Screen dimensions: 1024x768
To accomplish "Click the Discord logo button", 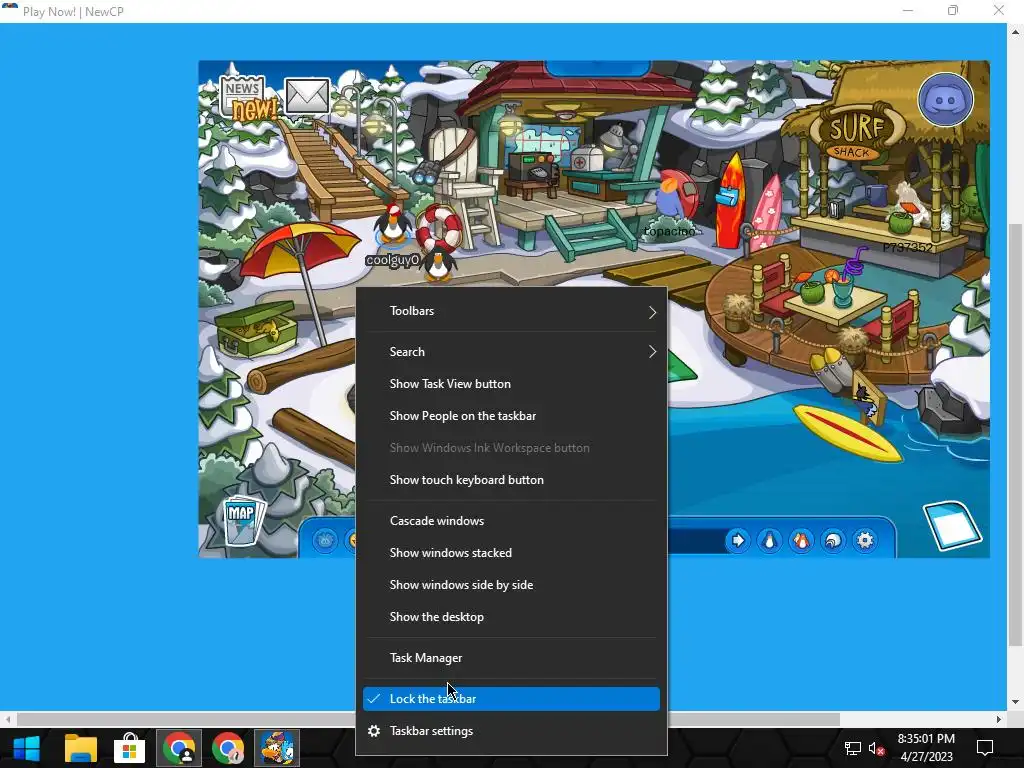I will [945, 100].
